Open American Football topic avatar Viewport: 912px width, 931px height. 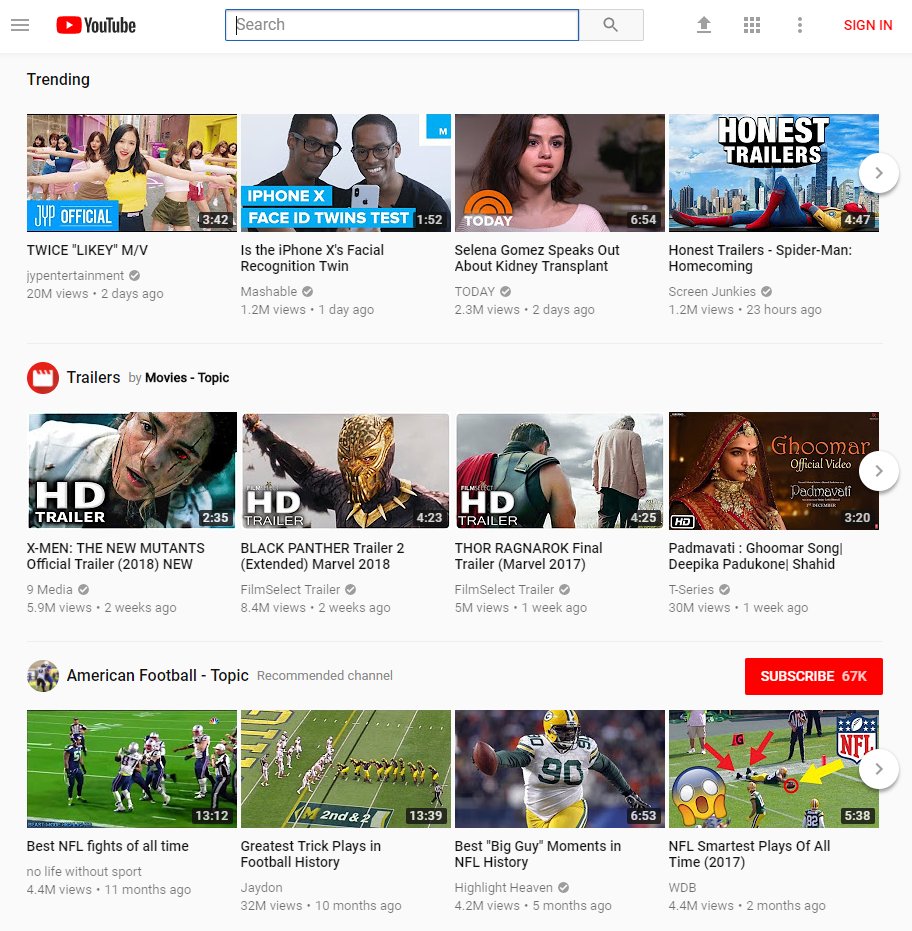43,676
